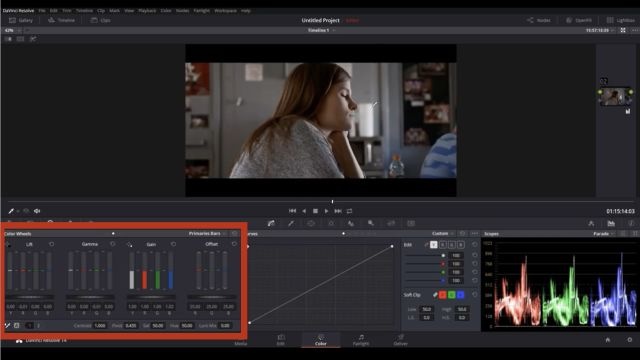The height and width of the screenshot is (360, 640).
Task: Open DaVinci Resolve application menu
Action: click(18, 11)
